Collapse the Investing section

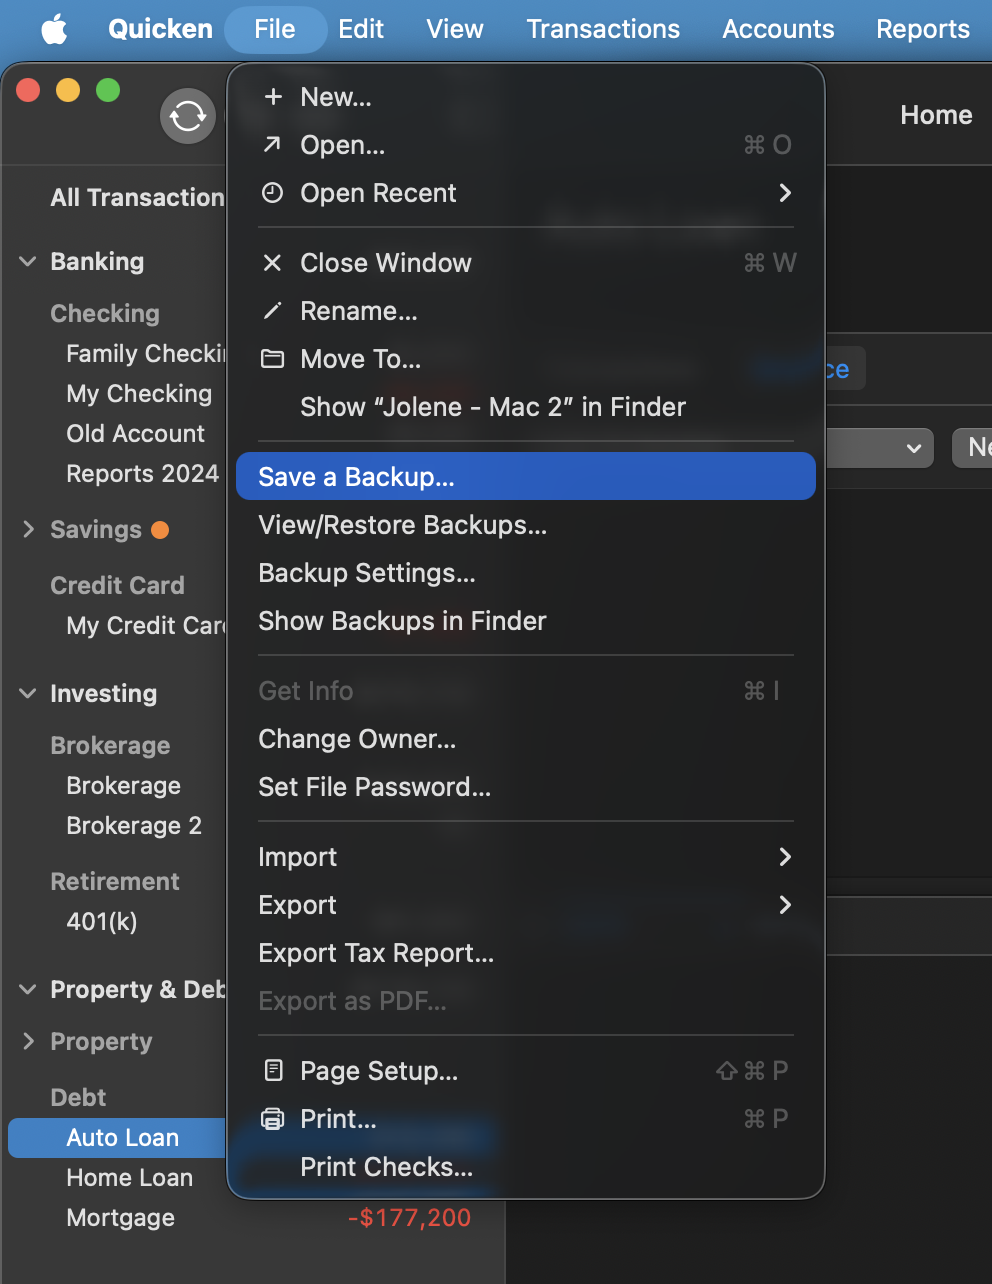[x=28, y=694]
